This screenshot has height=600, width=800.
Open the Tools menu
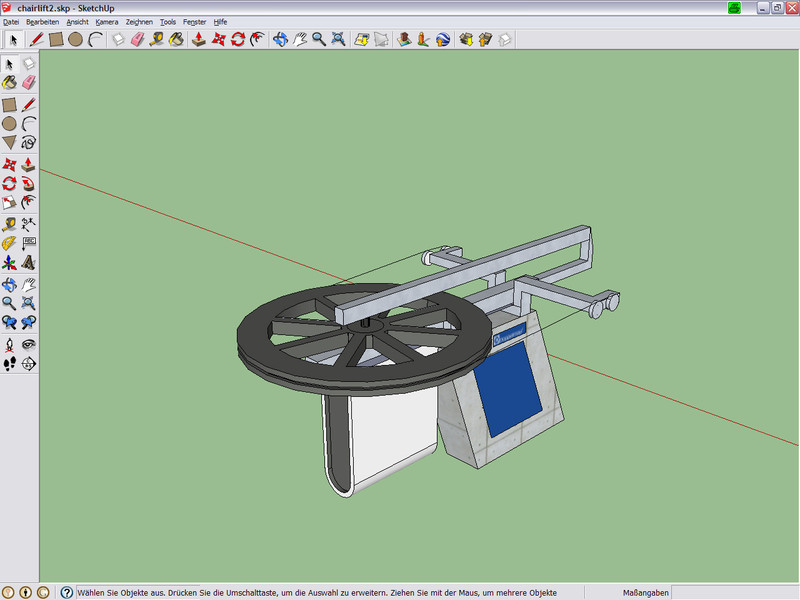pos(168,22)
